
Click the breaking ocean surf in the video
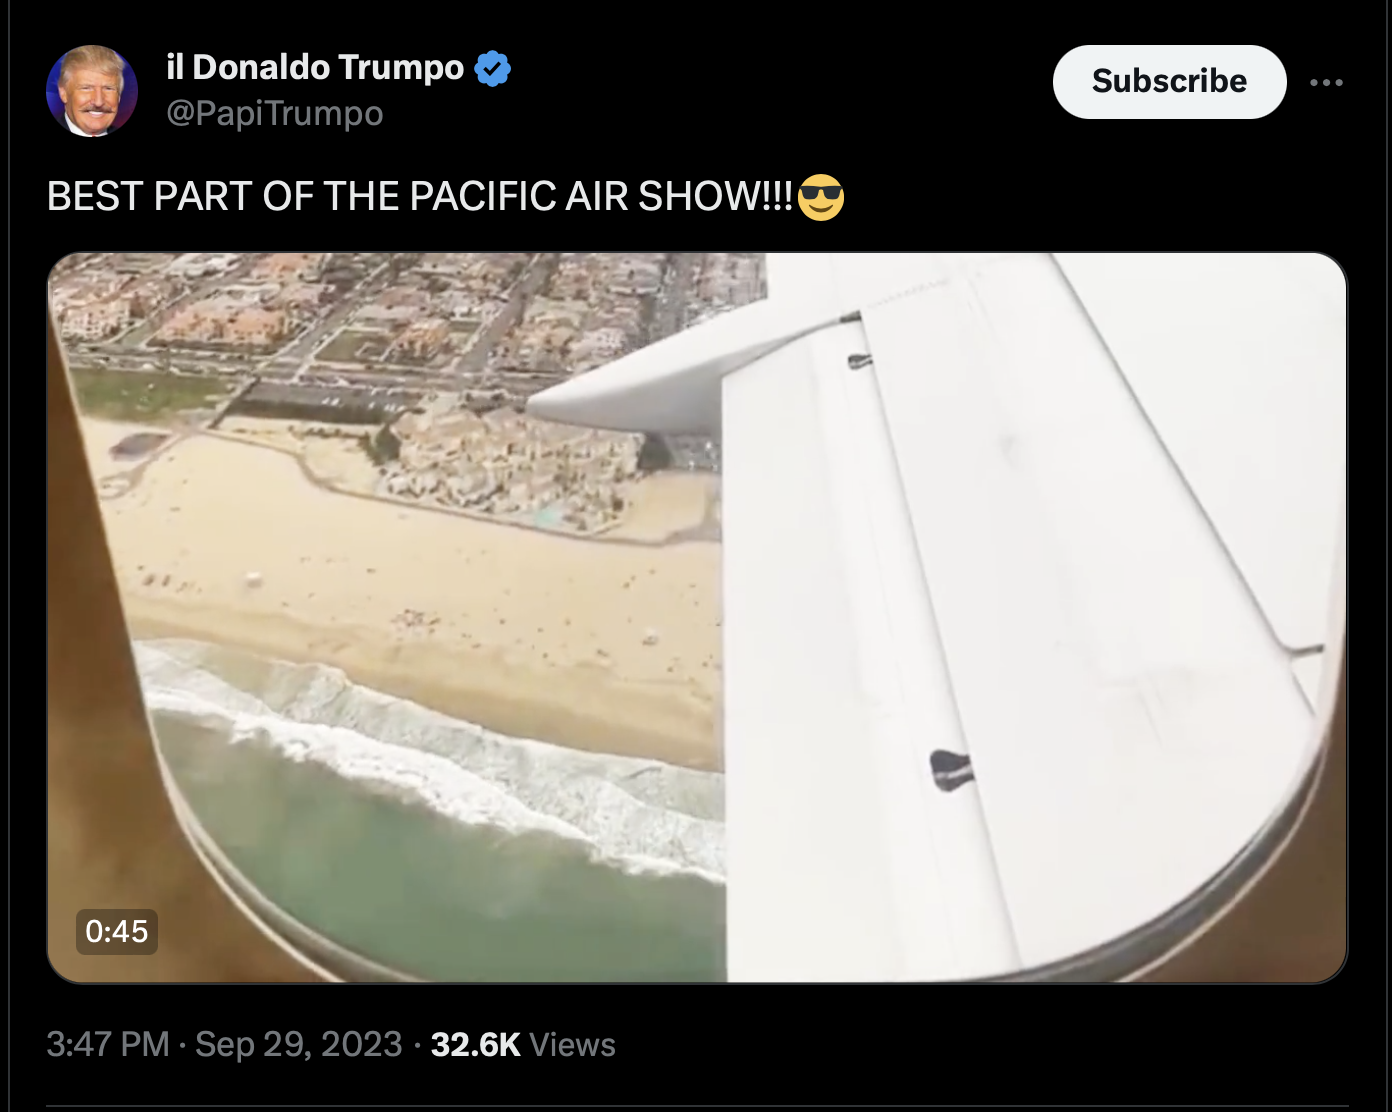point(430,760)
